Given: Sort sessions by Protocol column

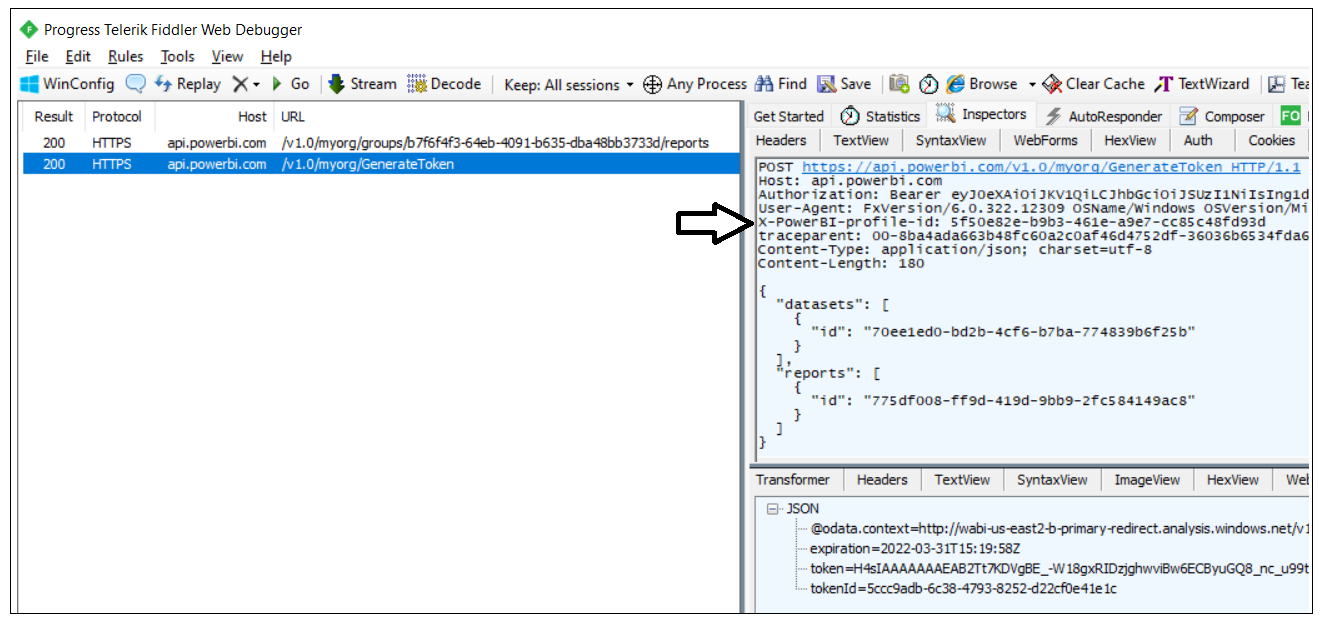Looking at the screenshot, I should click(x=119, y=117).
